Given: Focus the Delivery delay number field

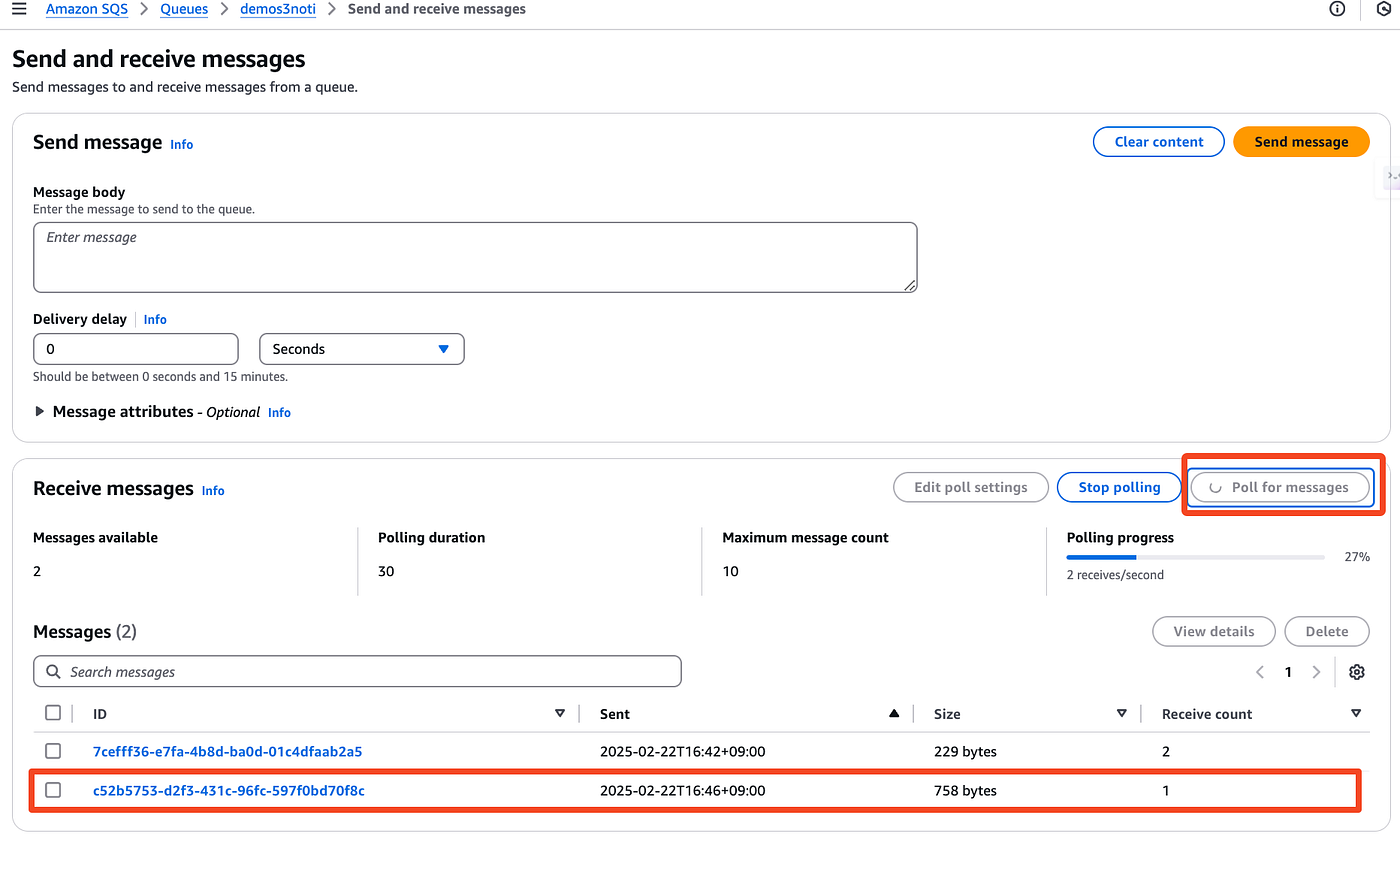Looking at the screenshot, I should click(x=136, y=349).
